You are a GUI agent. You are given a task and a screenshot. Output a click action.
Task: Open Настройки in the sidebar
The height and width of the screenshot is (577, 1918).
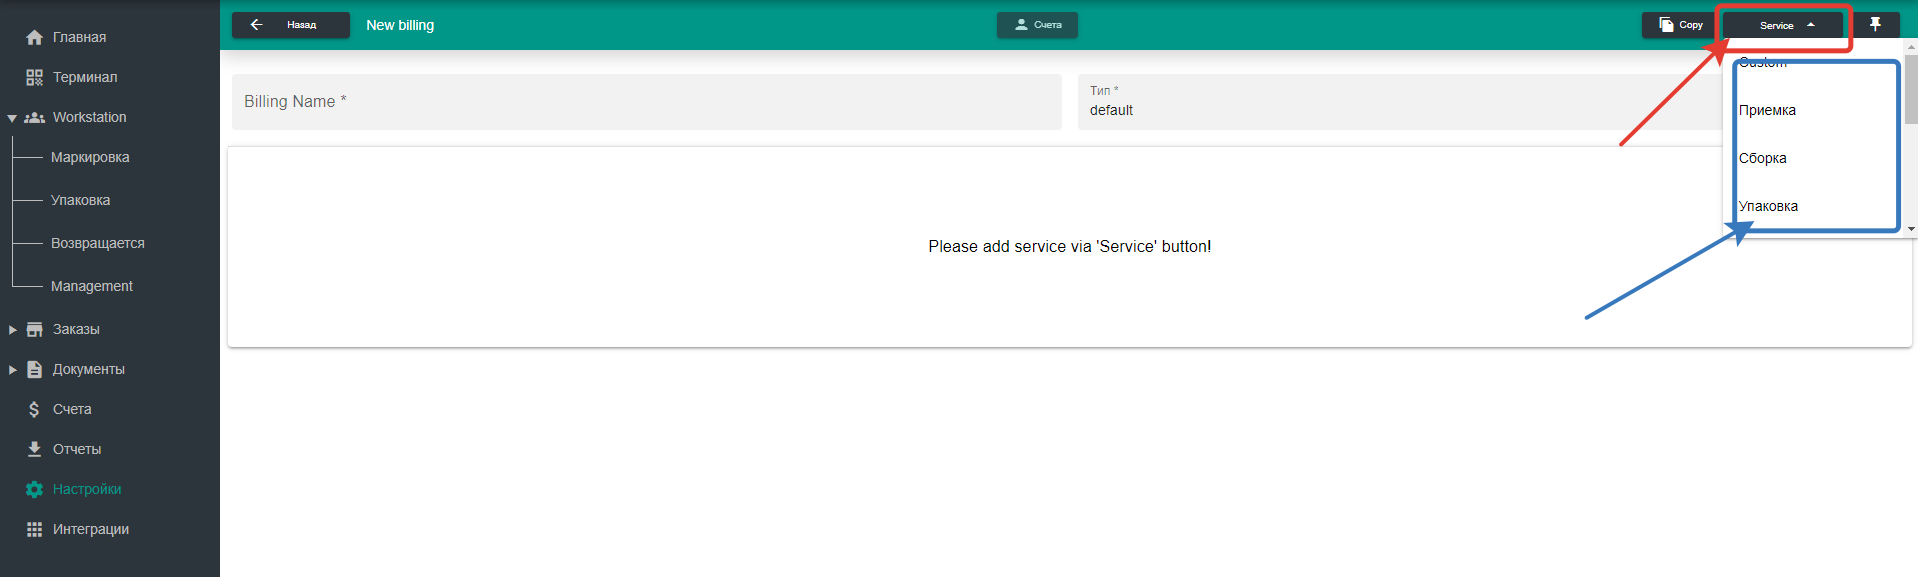pyautogui.click(x=87, y=489)
